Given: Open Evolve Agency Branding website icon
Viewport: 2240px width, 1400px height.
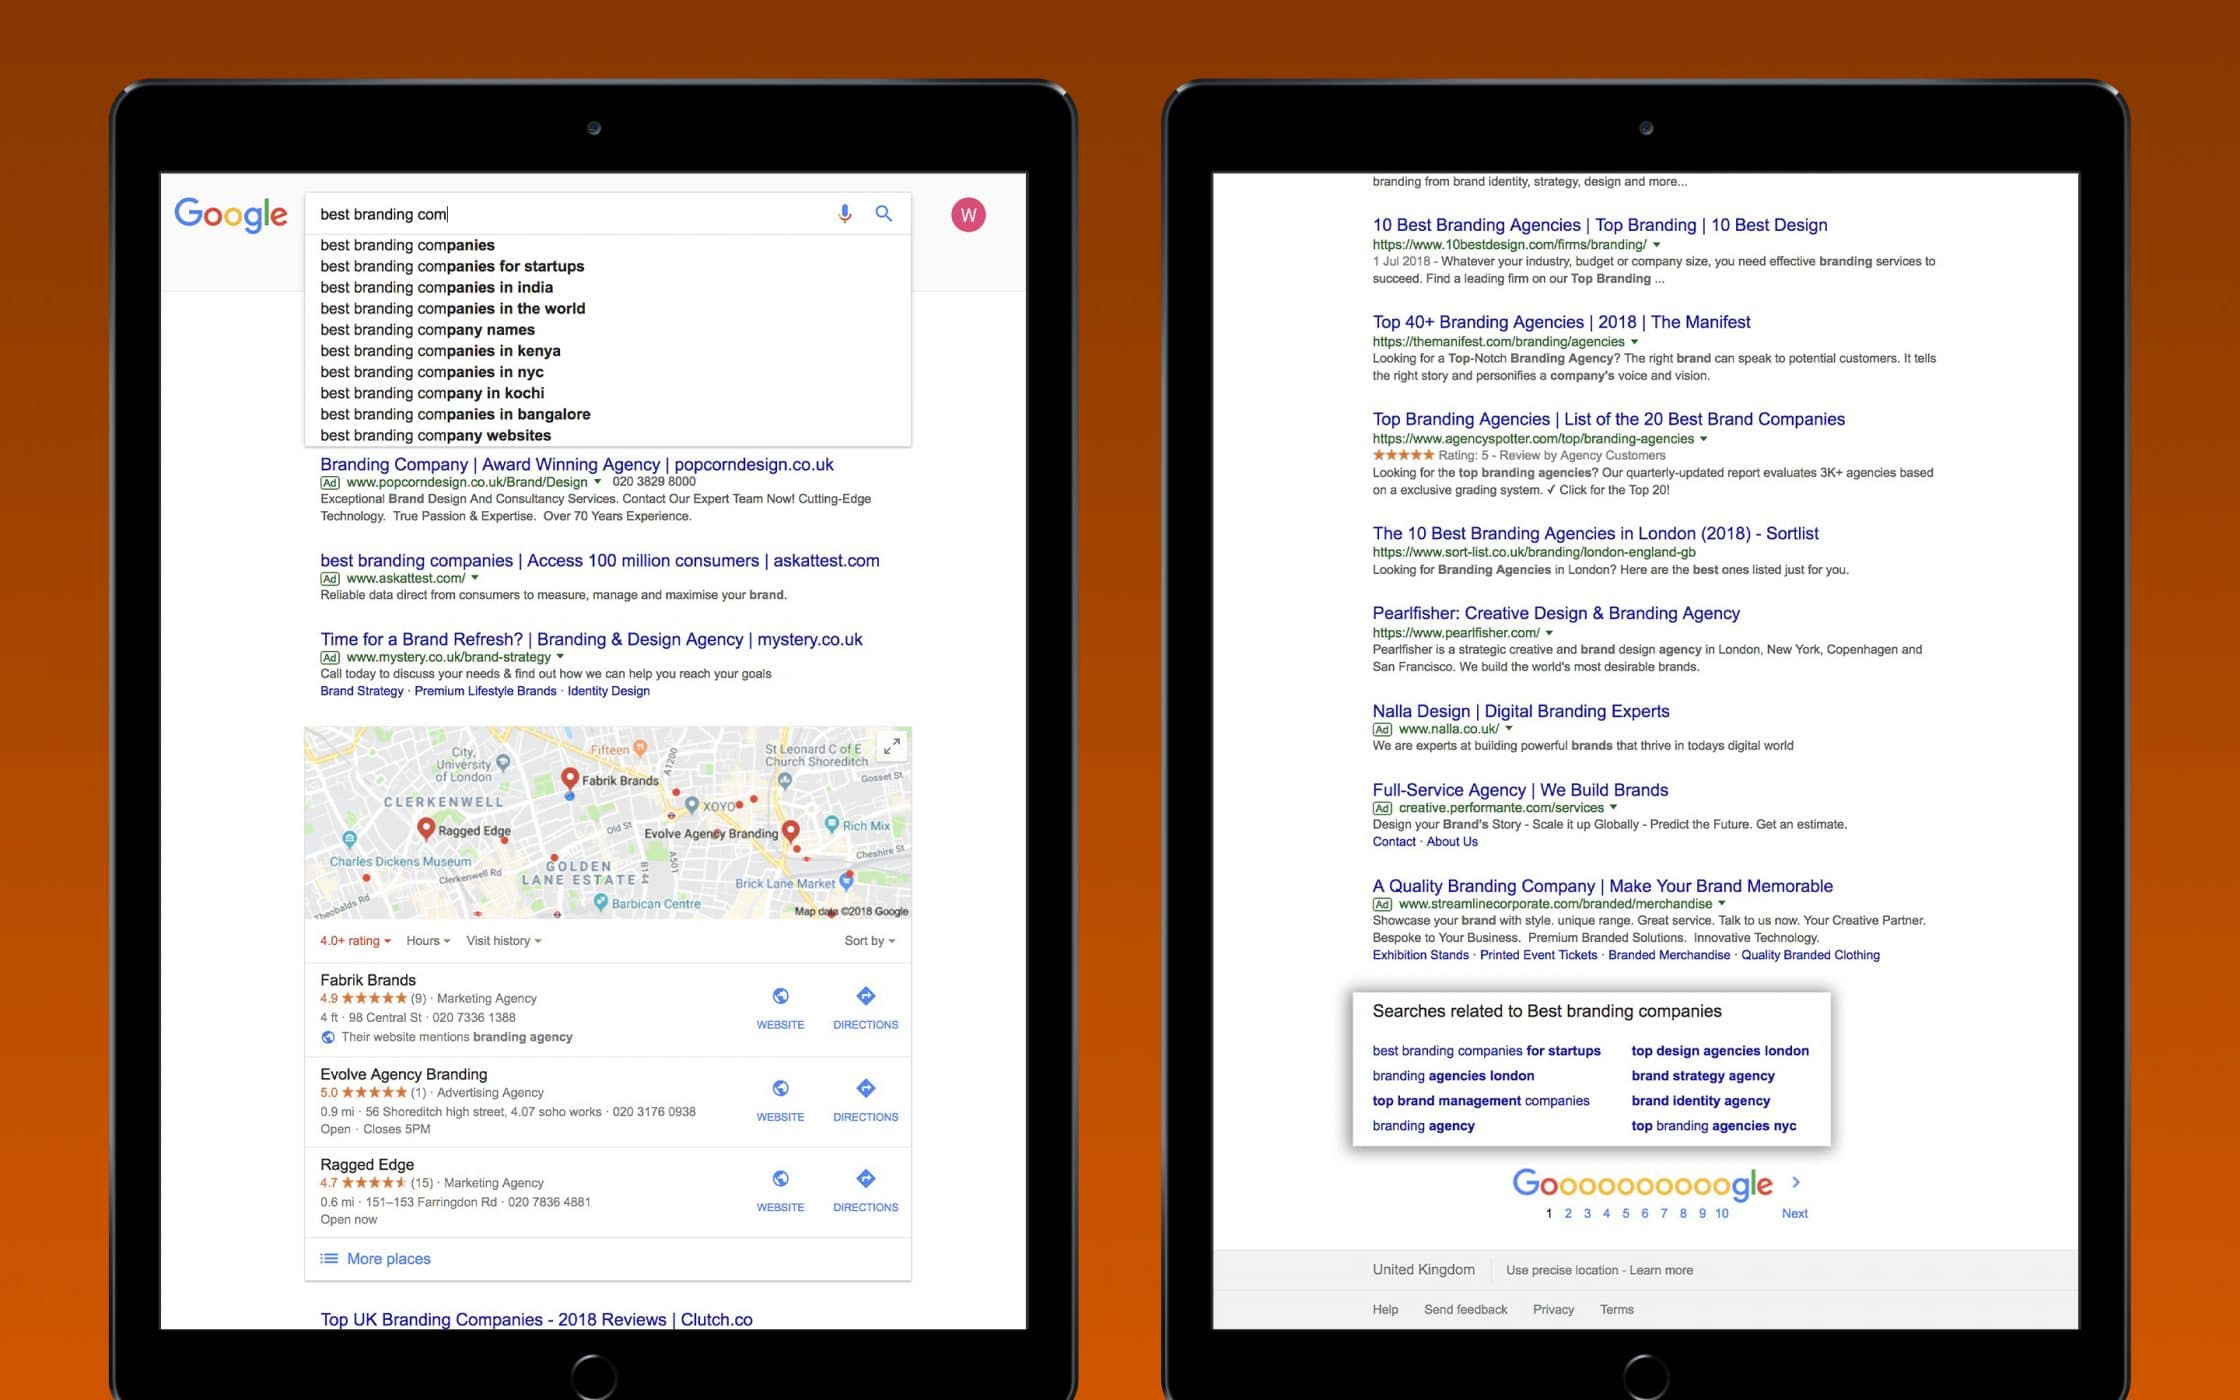Looking at the screenshot, I should point(780,1088).
